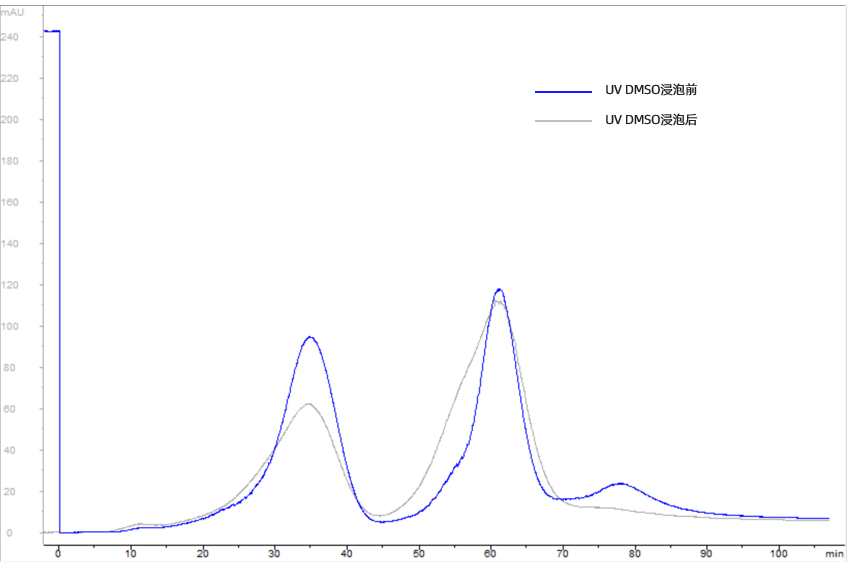
Task: Select the legend label UV DMSO浸泡后
Action: 651,120
